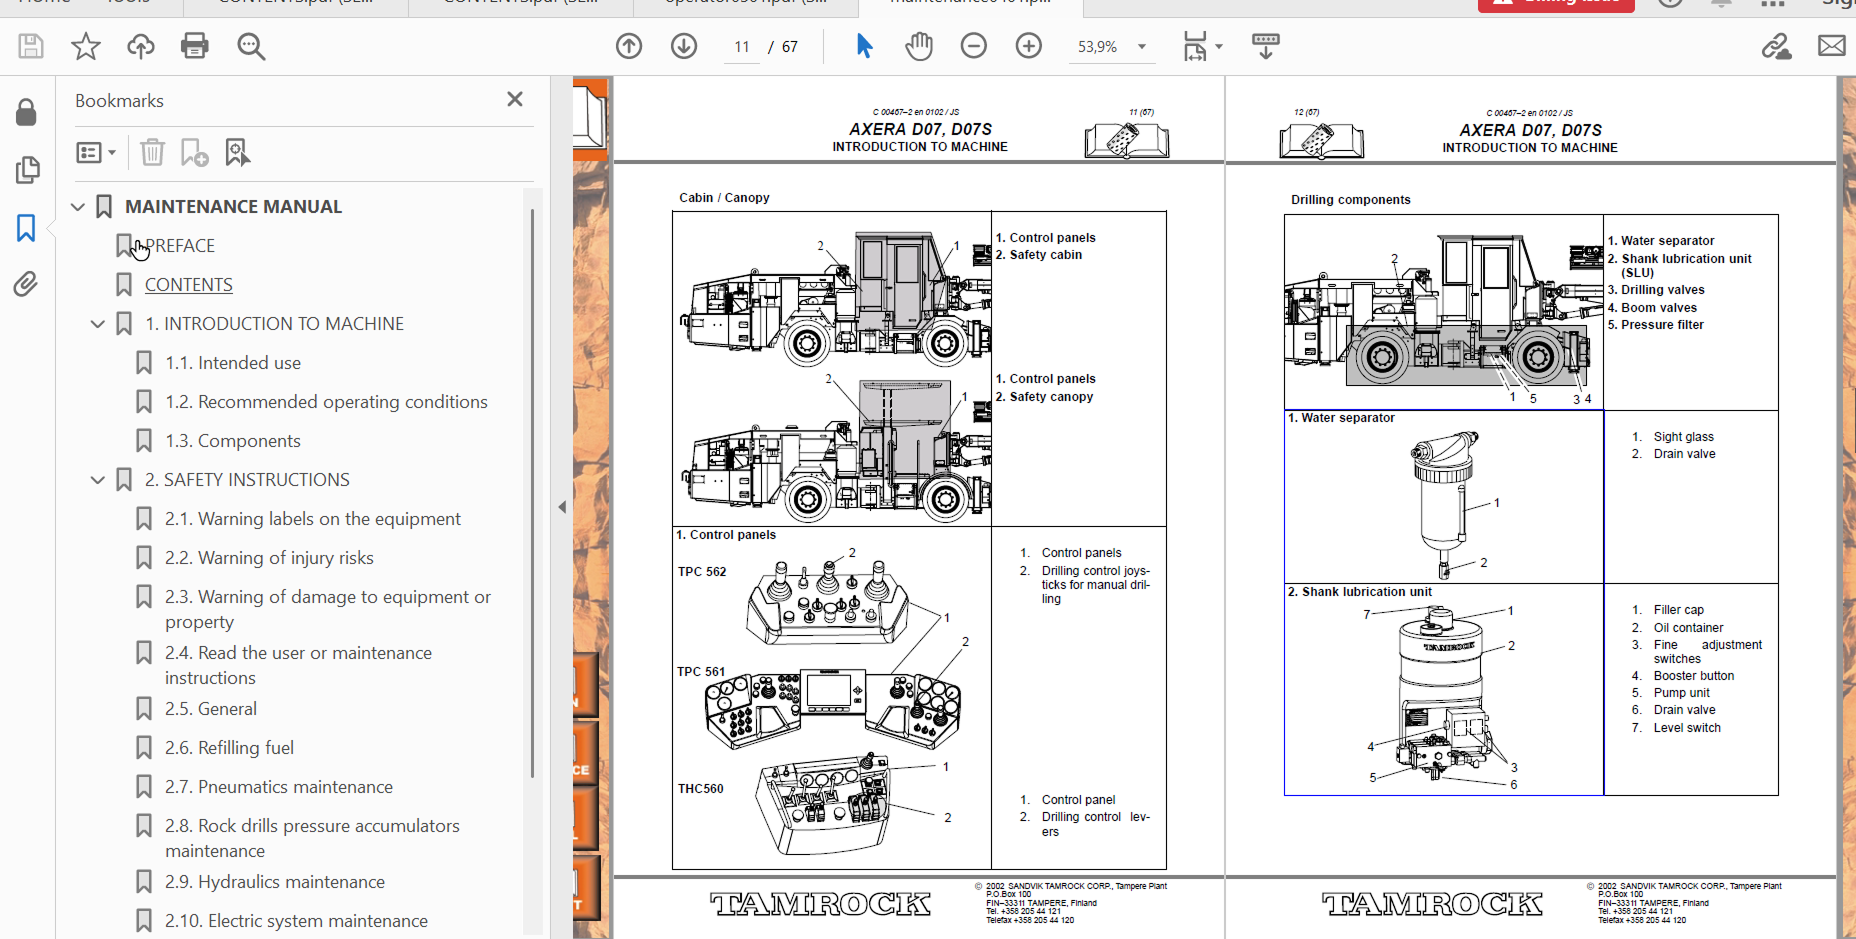Open the CONTENTS bookmark link
The height and width of the screenshot is (939, 1856).
[x=189, y=285]
